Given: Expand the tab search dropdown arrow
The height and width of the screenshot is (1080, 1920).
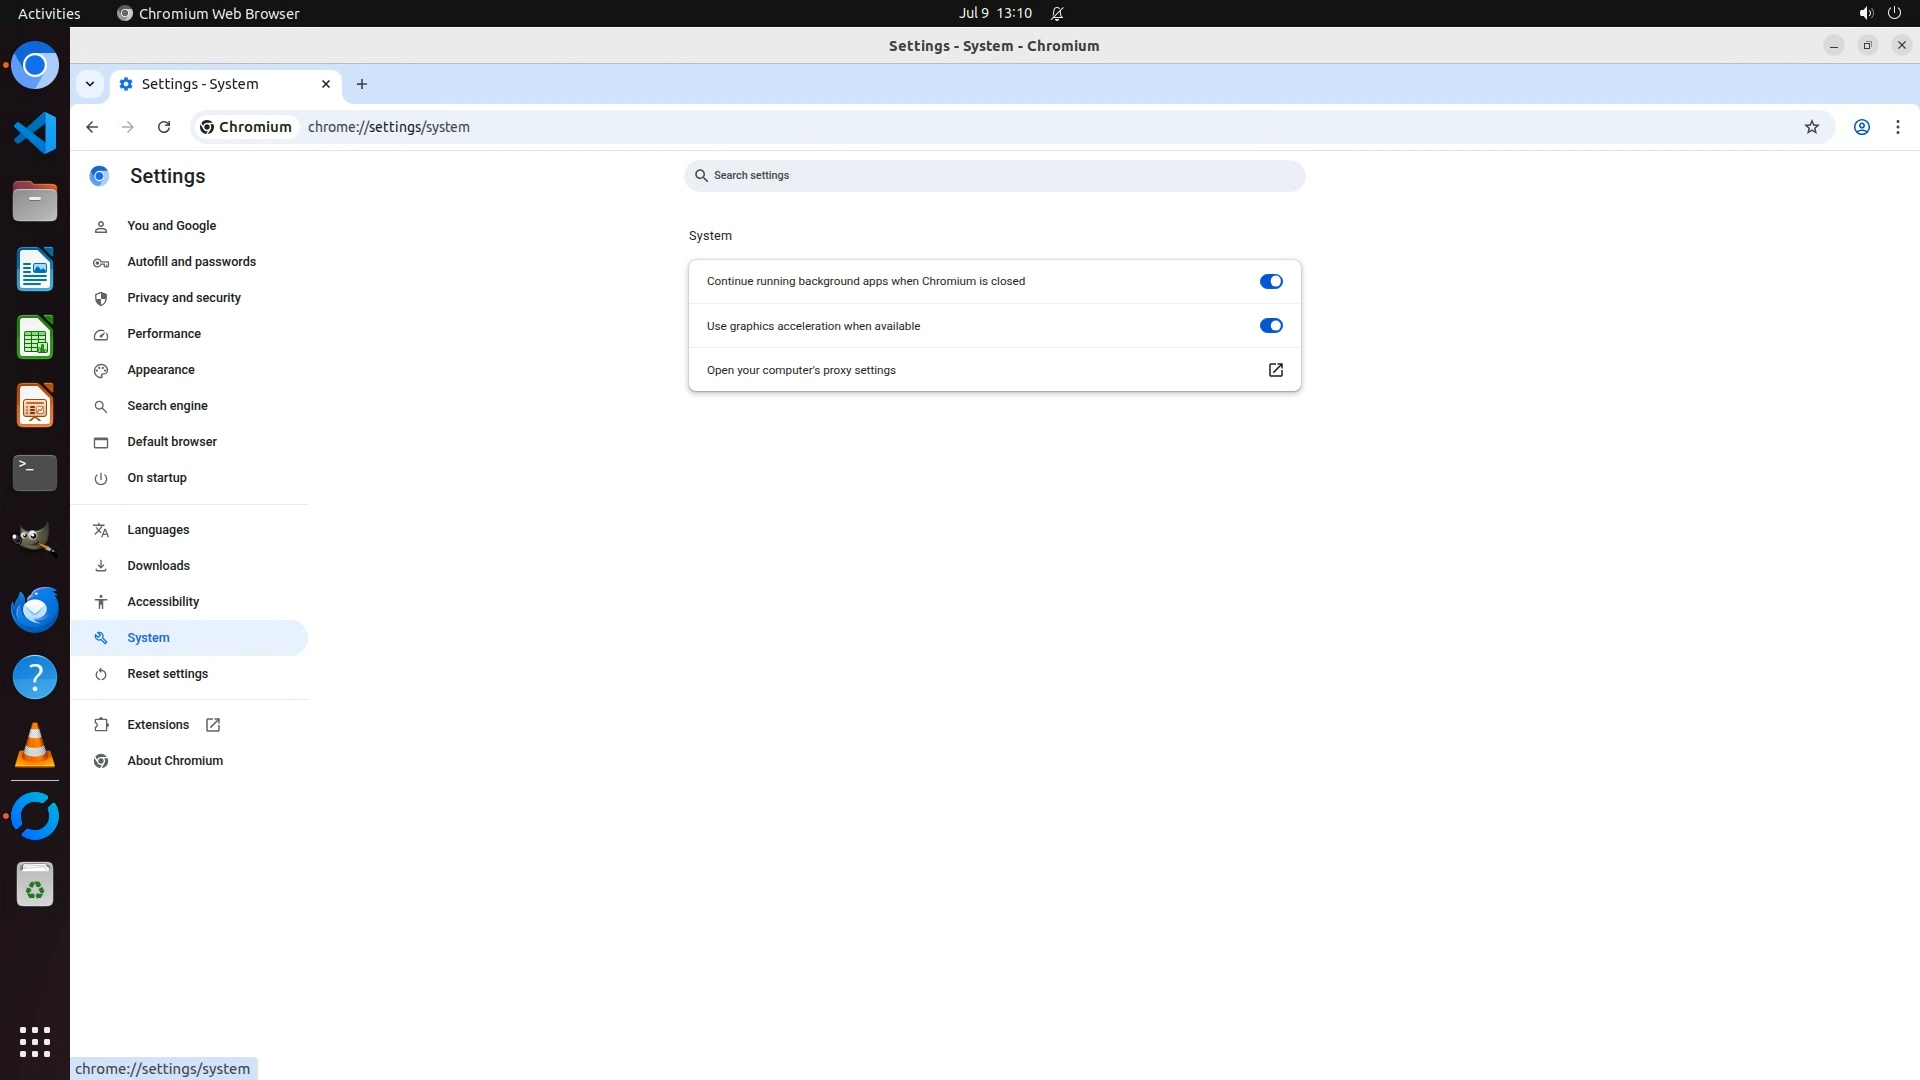Looking at the screenshot, I should (x=90, y=84).
